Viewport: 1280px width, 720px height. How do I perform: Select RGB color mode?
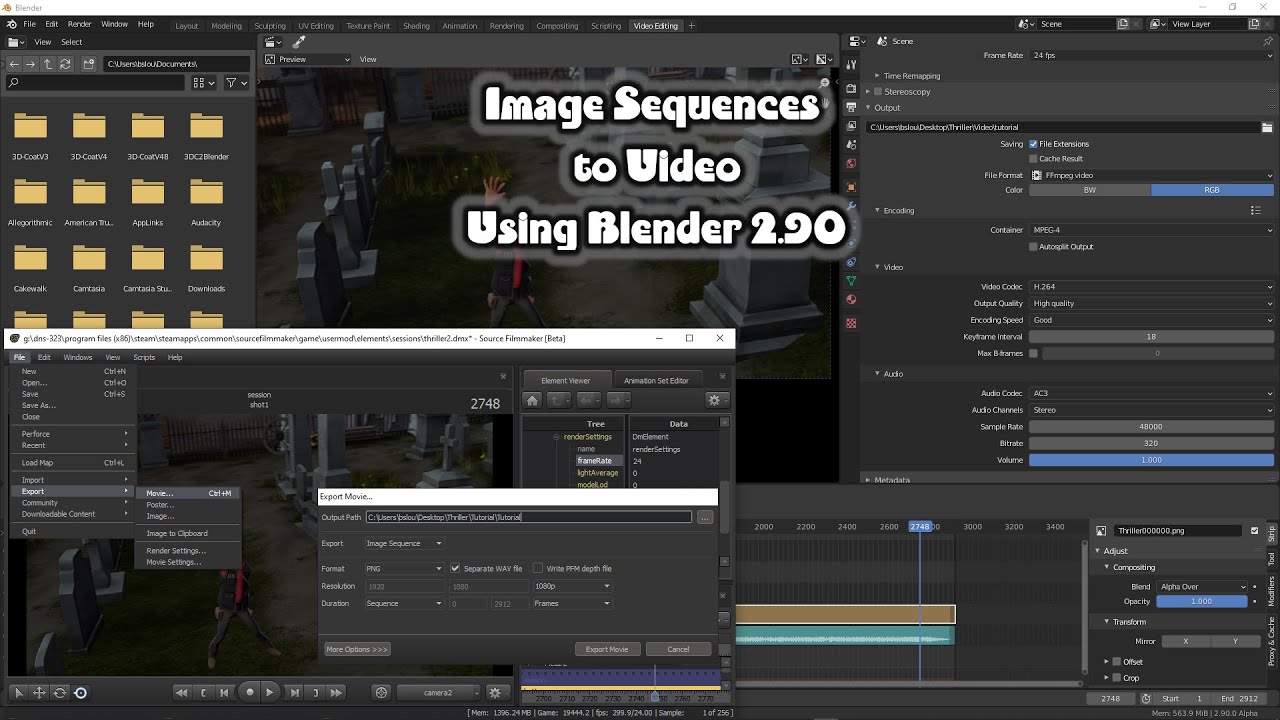coord(1212,190)
